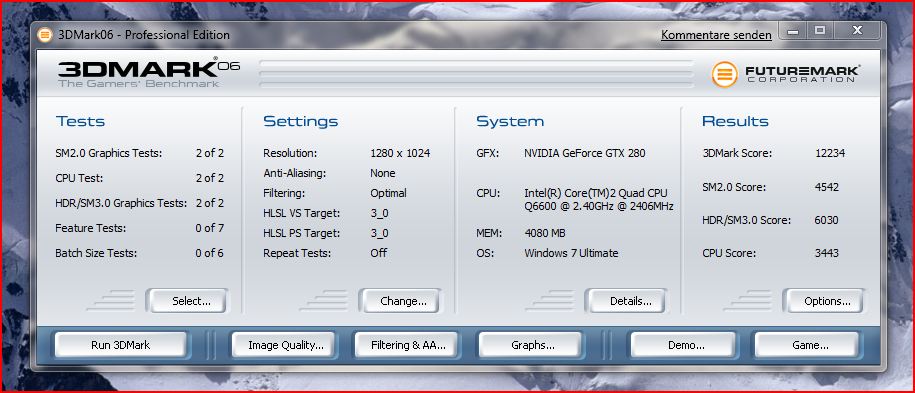Click the Feature Tests label
Viewport: 915px width, 393px height.
tap(90, 228)
